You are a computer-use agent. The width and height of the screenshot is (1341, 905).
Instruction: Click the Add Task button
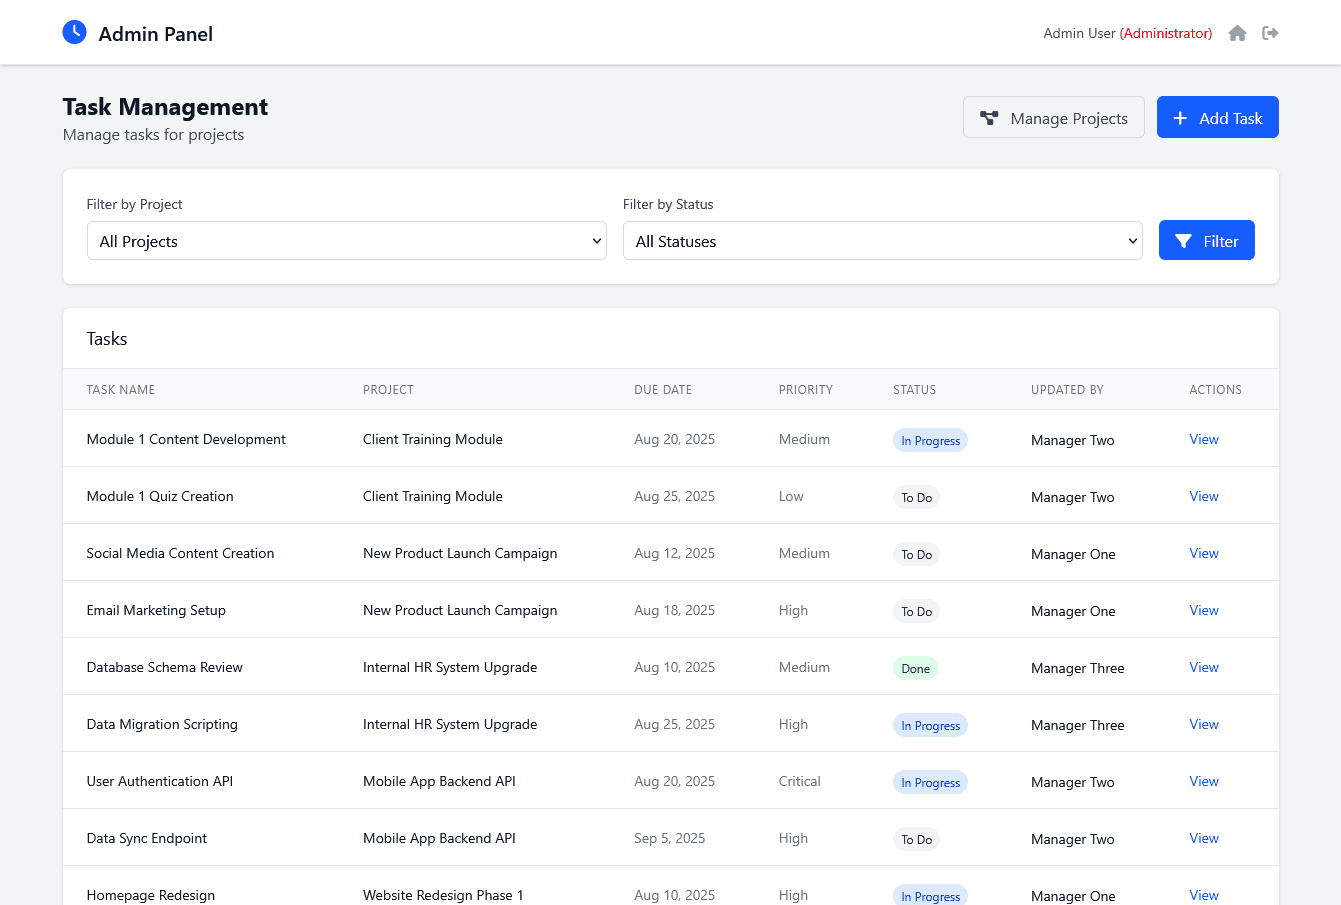pos(1217,117)
